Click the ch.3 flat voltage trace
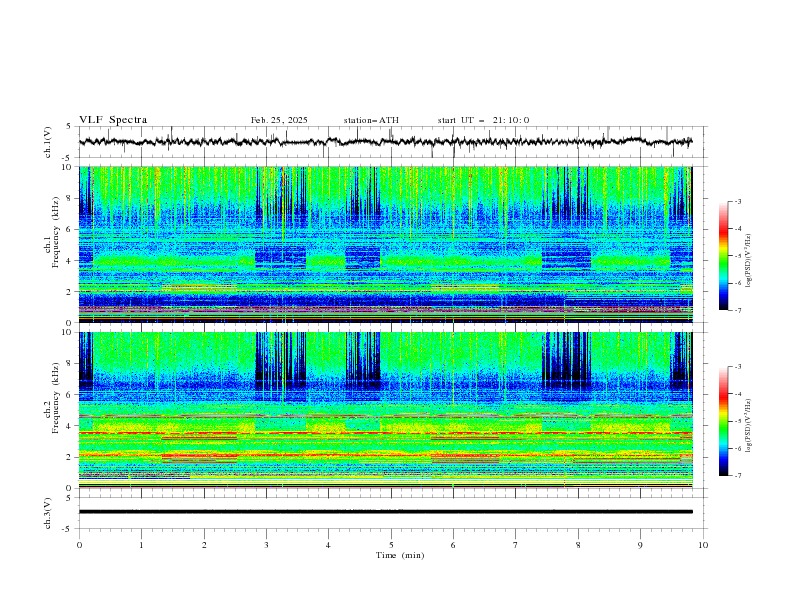The width and height of the screenshot is (792, 612). point(385,512)
